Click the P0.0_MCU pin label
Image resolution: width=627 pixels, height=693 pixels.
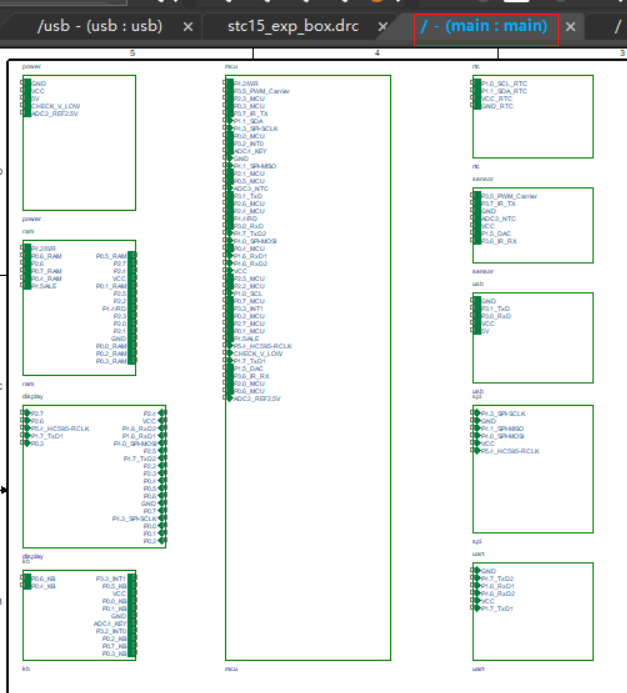[x=250, y=136]
